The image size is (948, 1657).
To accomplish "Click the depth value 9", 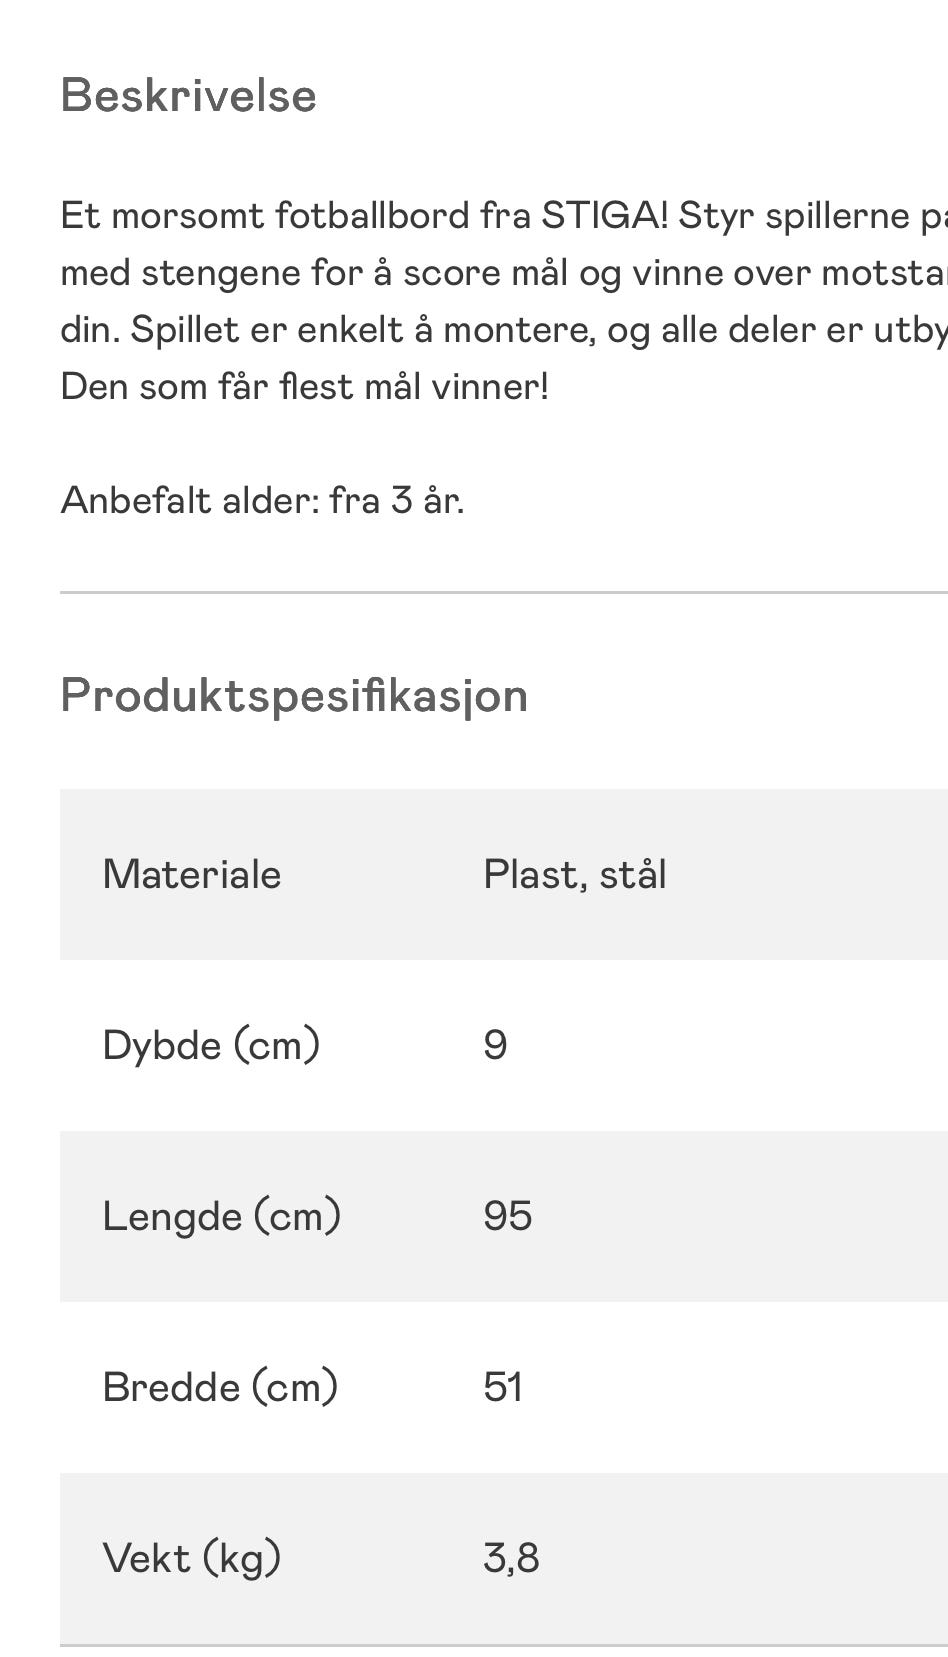I will click(495, 1046).
